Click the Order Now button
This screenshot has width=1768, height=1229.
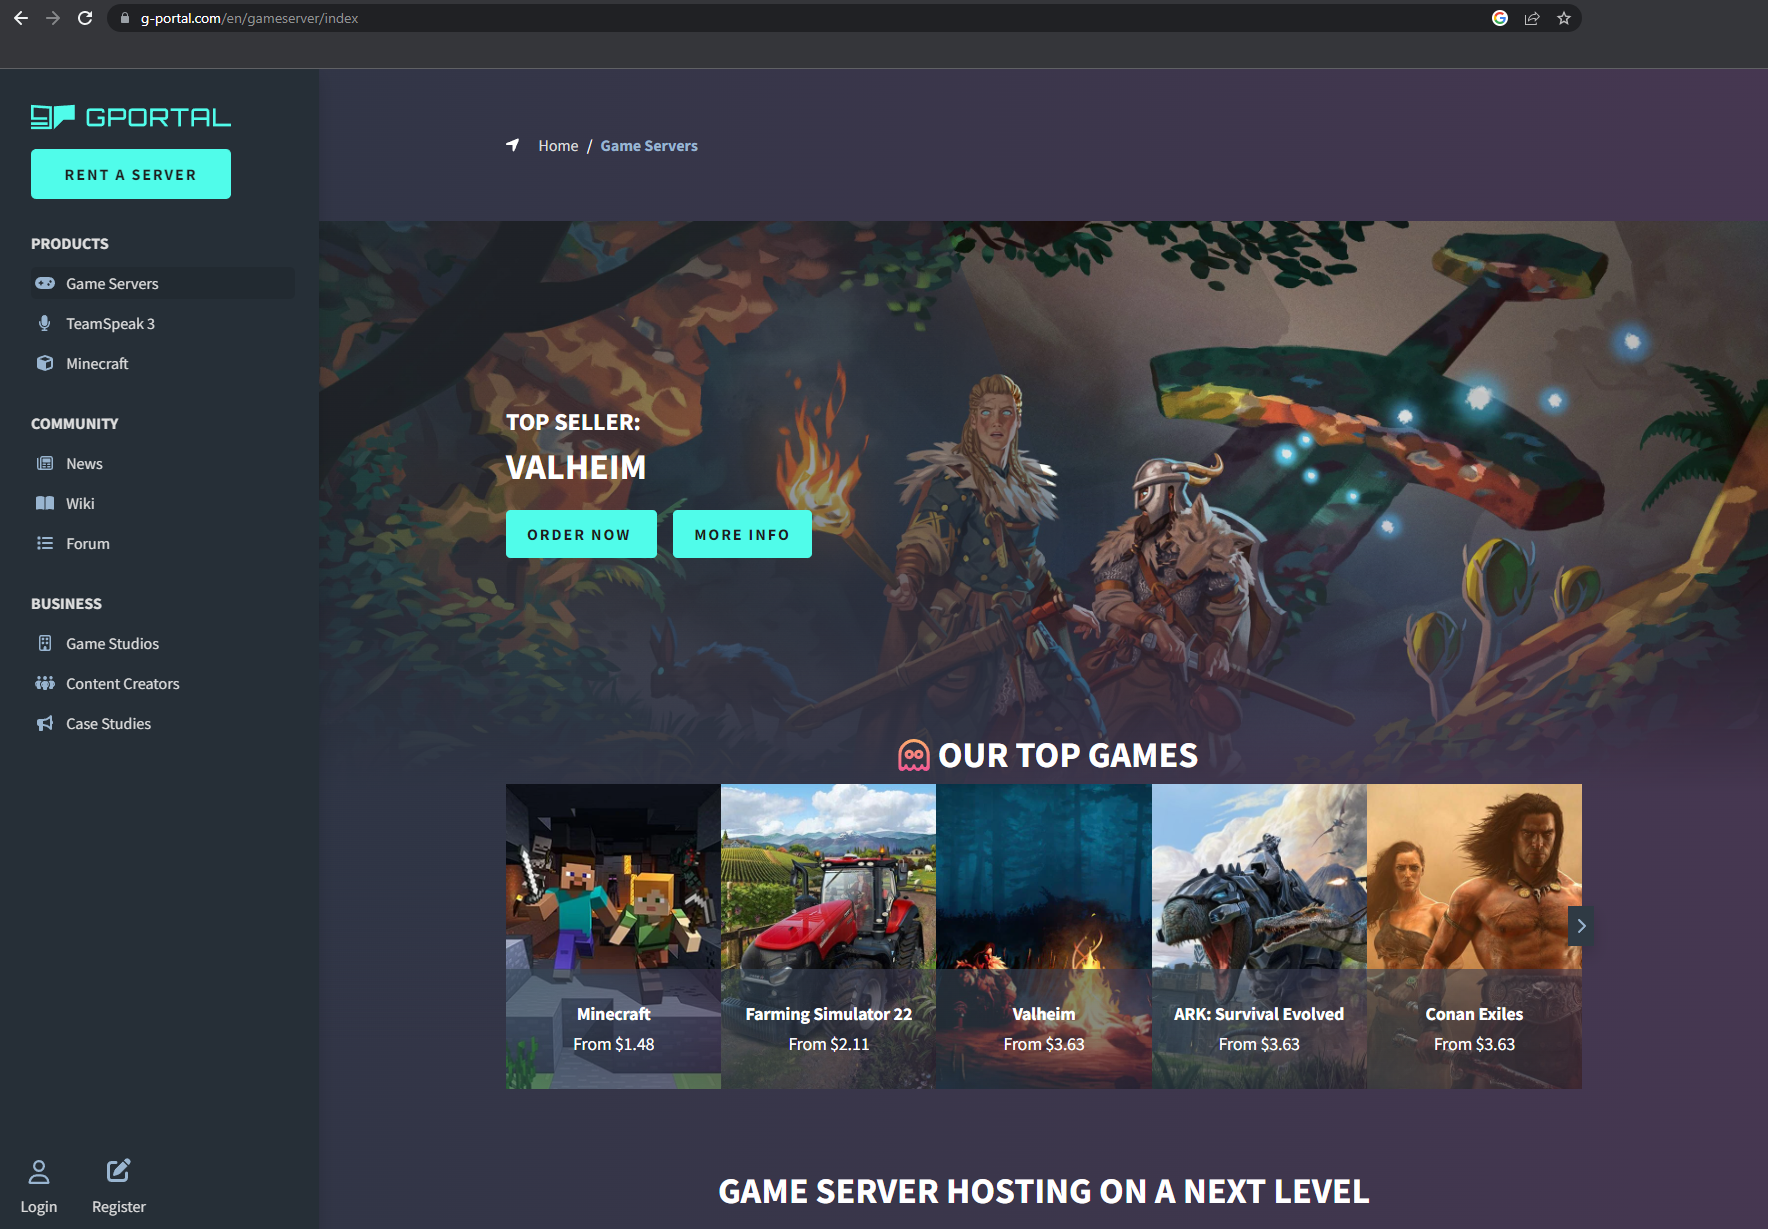581,534
